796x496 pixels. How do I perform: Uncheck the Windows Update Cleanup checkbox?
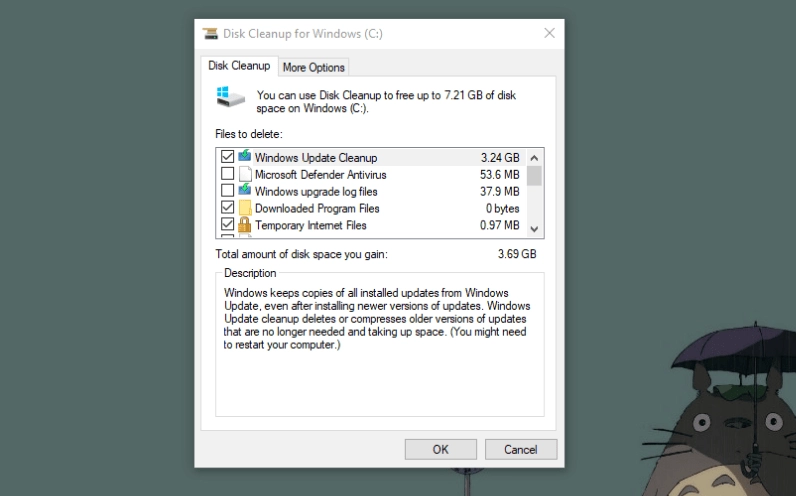[227, 157]
